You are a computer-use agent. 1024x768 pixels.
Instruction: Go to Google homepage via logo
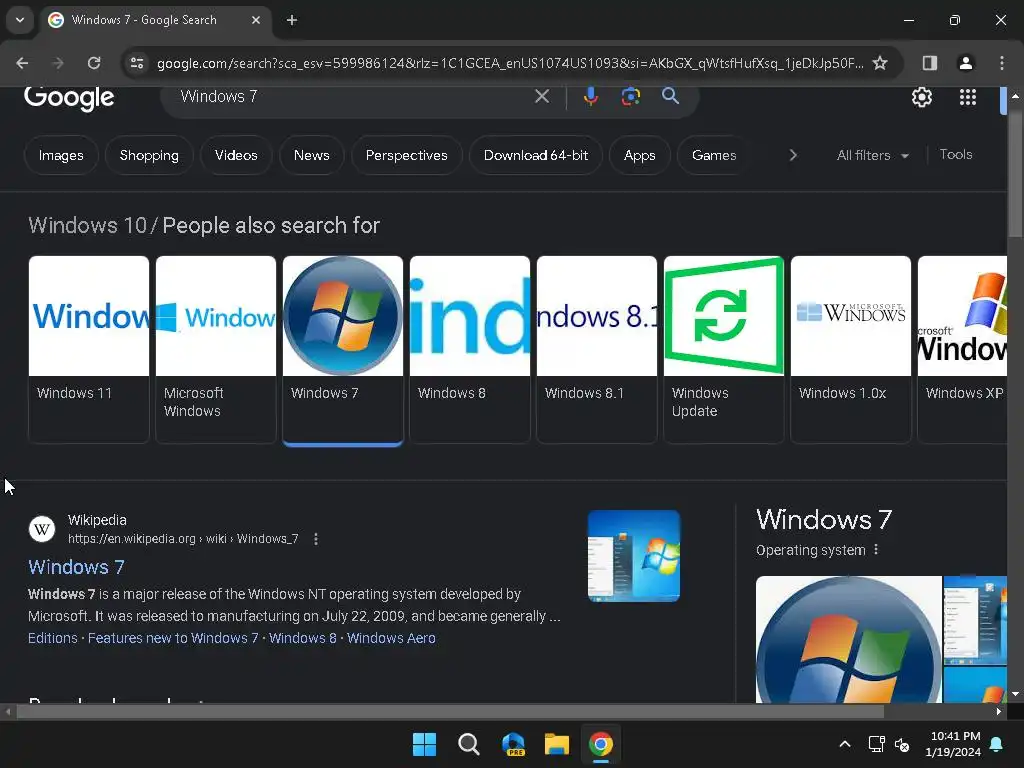(x=69, y=98)
